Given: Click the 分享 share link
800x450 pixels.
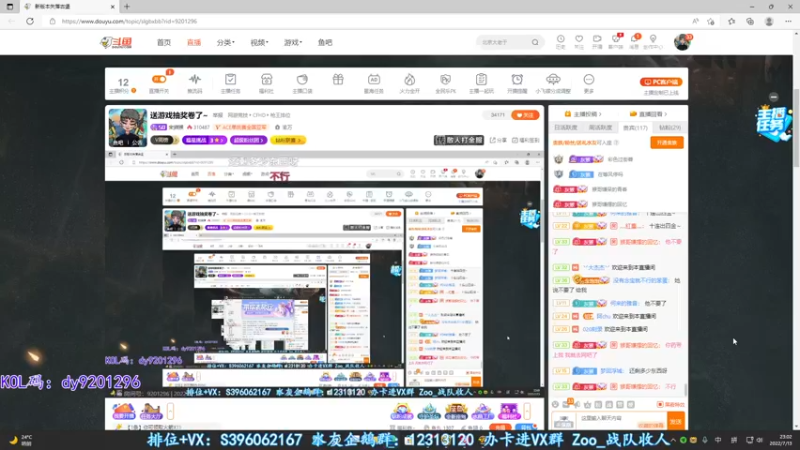Looking at the screenshot, I should coord(498,140).
